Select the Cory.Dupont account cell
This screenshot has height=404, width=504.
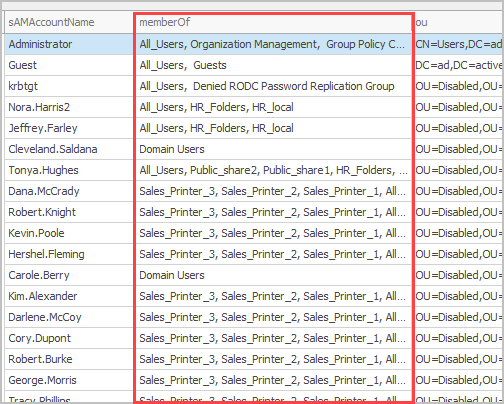point(69,338)
